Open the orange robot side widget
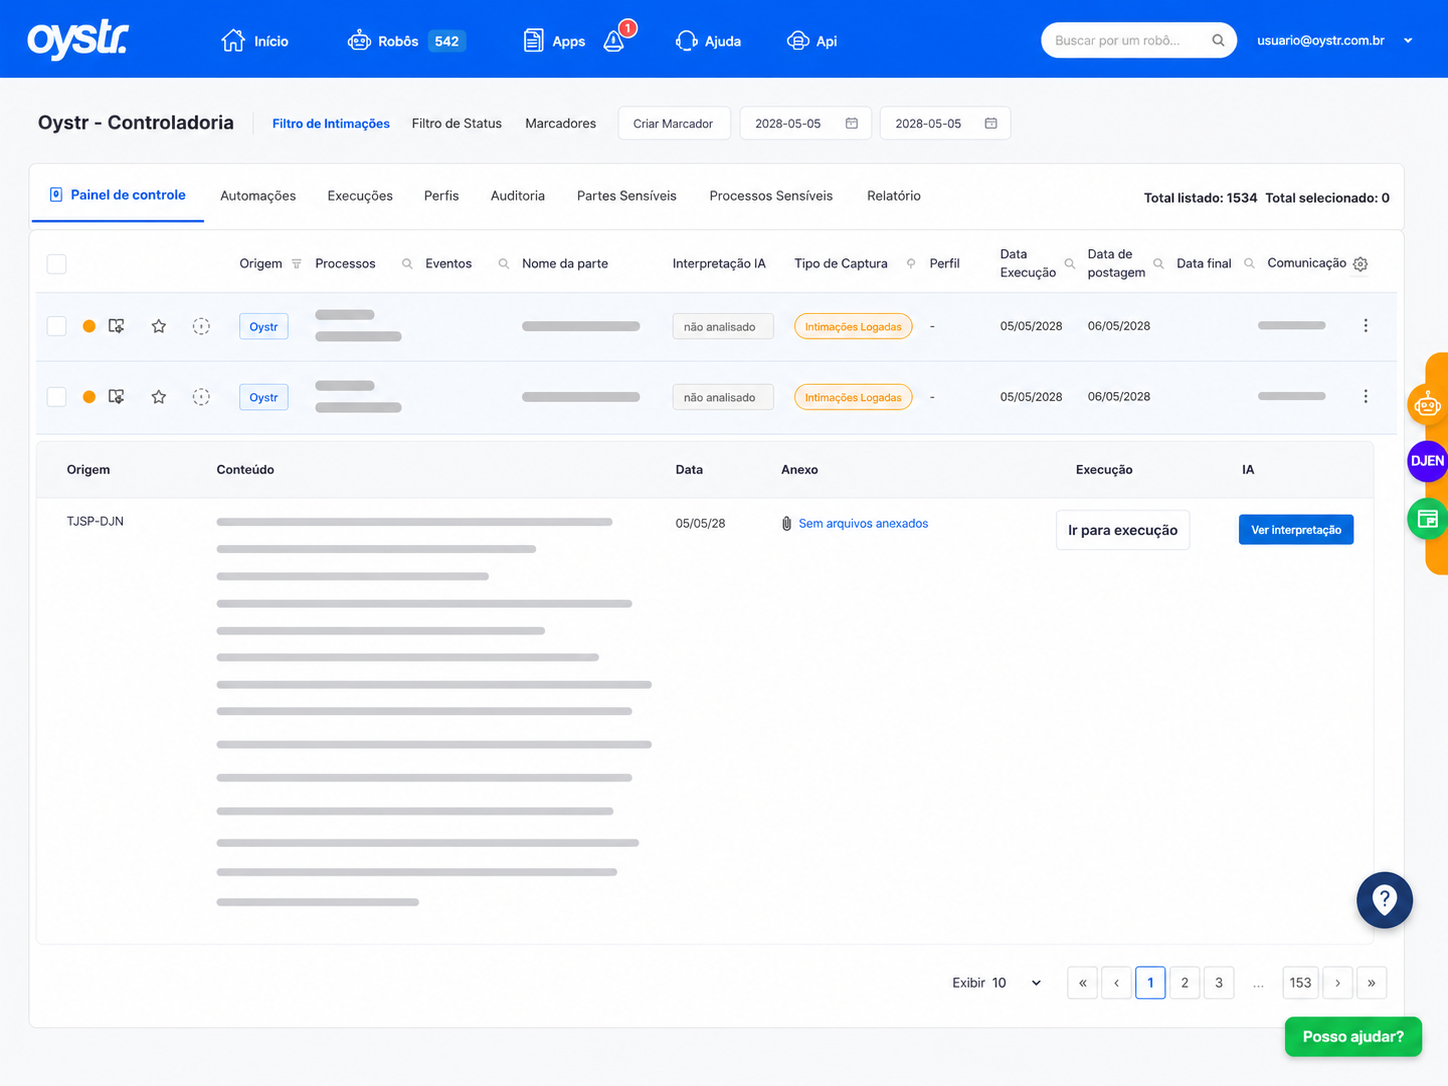 [1427, 405]
